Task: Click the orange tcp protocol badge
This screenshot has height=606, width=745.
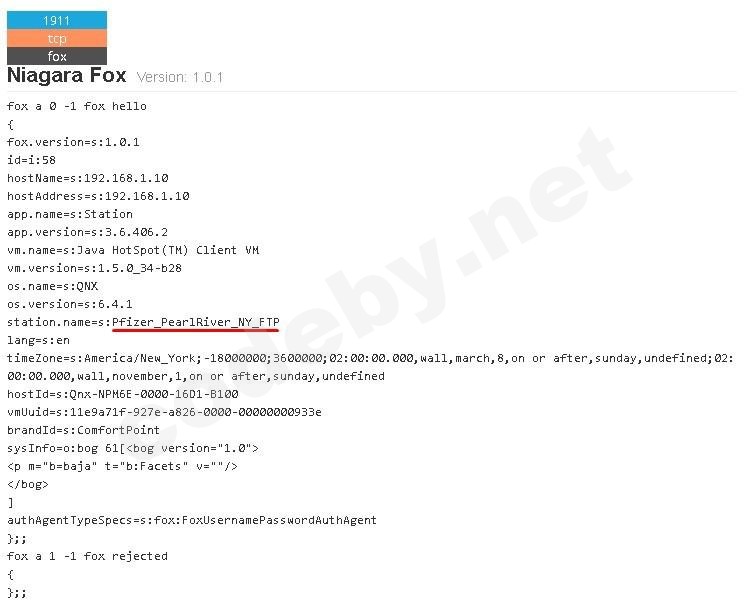Action: [57, 38]
